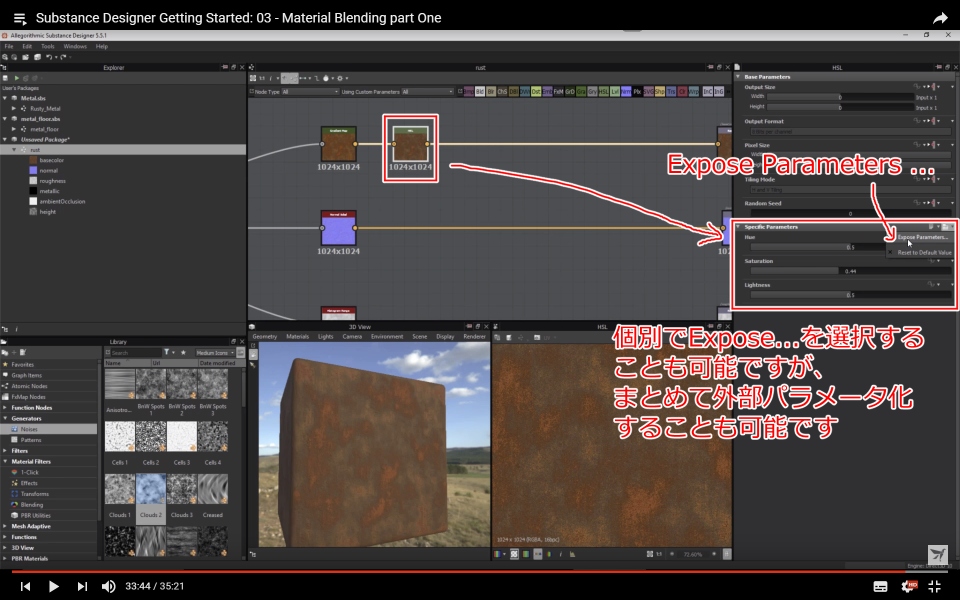Click the green play icon in Explorer
960x600 pixels.
(16, 78)
